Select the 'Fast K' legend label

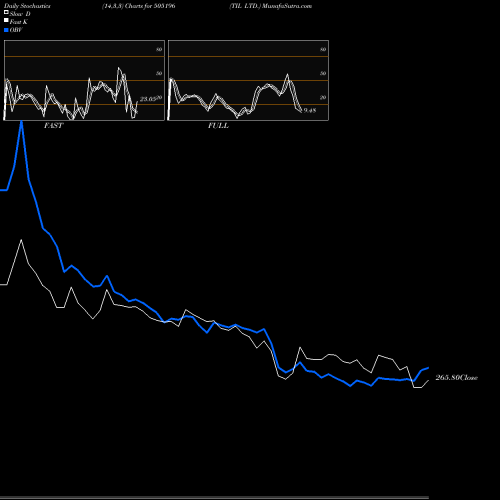[19, 22]
